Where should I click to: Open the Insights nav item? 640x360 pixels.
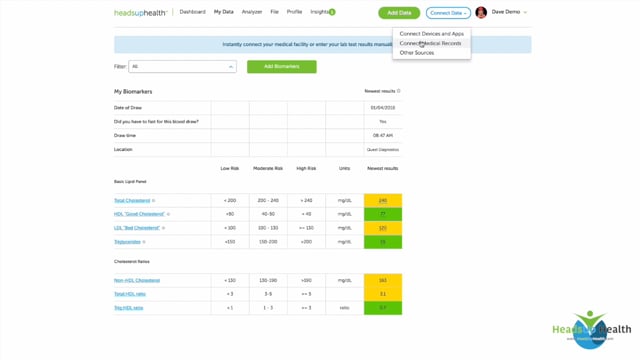[319, 12]
